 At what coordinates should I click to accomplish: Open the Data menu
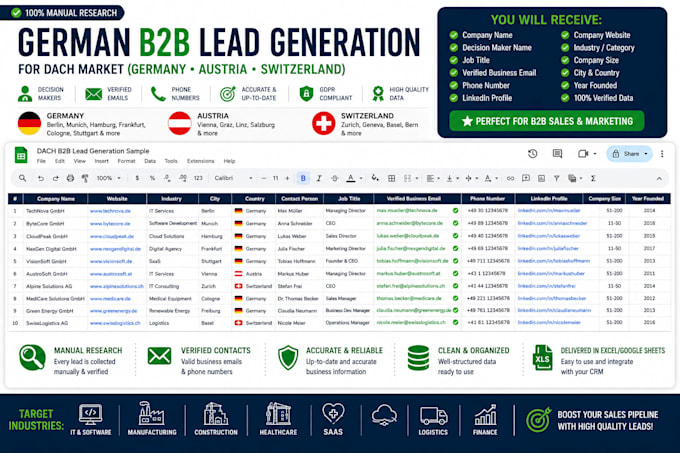tap(150, 161)
